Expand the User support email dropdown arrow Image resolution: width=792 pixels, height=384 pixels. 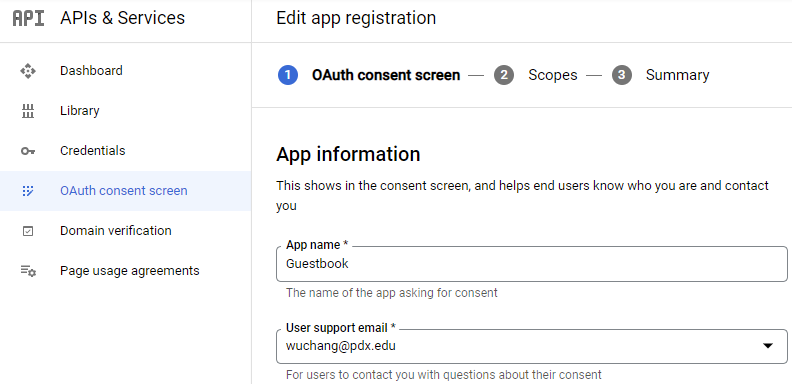pyautogui.click(x=768, y=346)
